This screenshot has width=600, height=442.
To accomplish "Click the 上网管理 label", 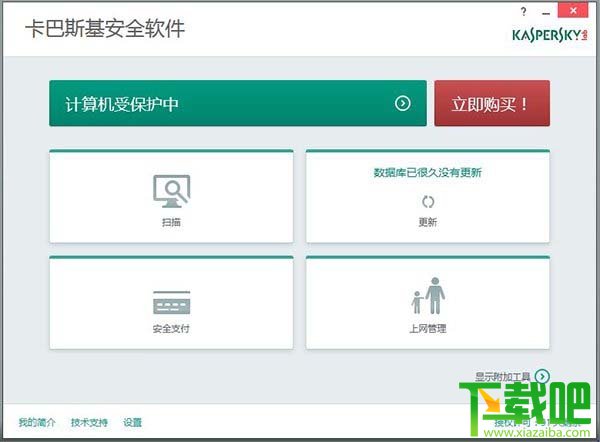I will (428, 328).
